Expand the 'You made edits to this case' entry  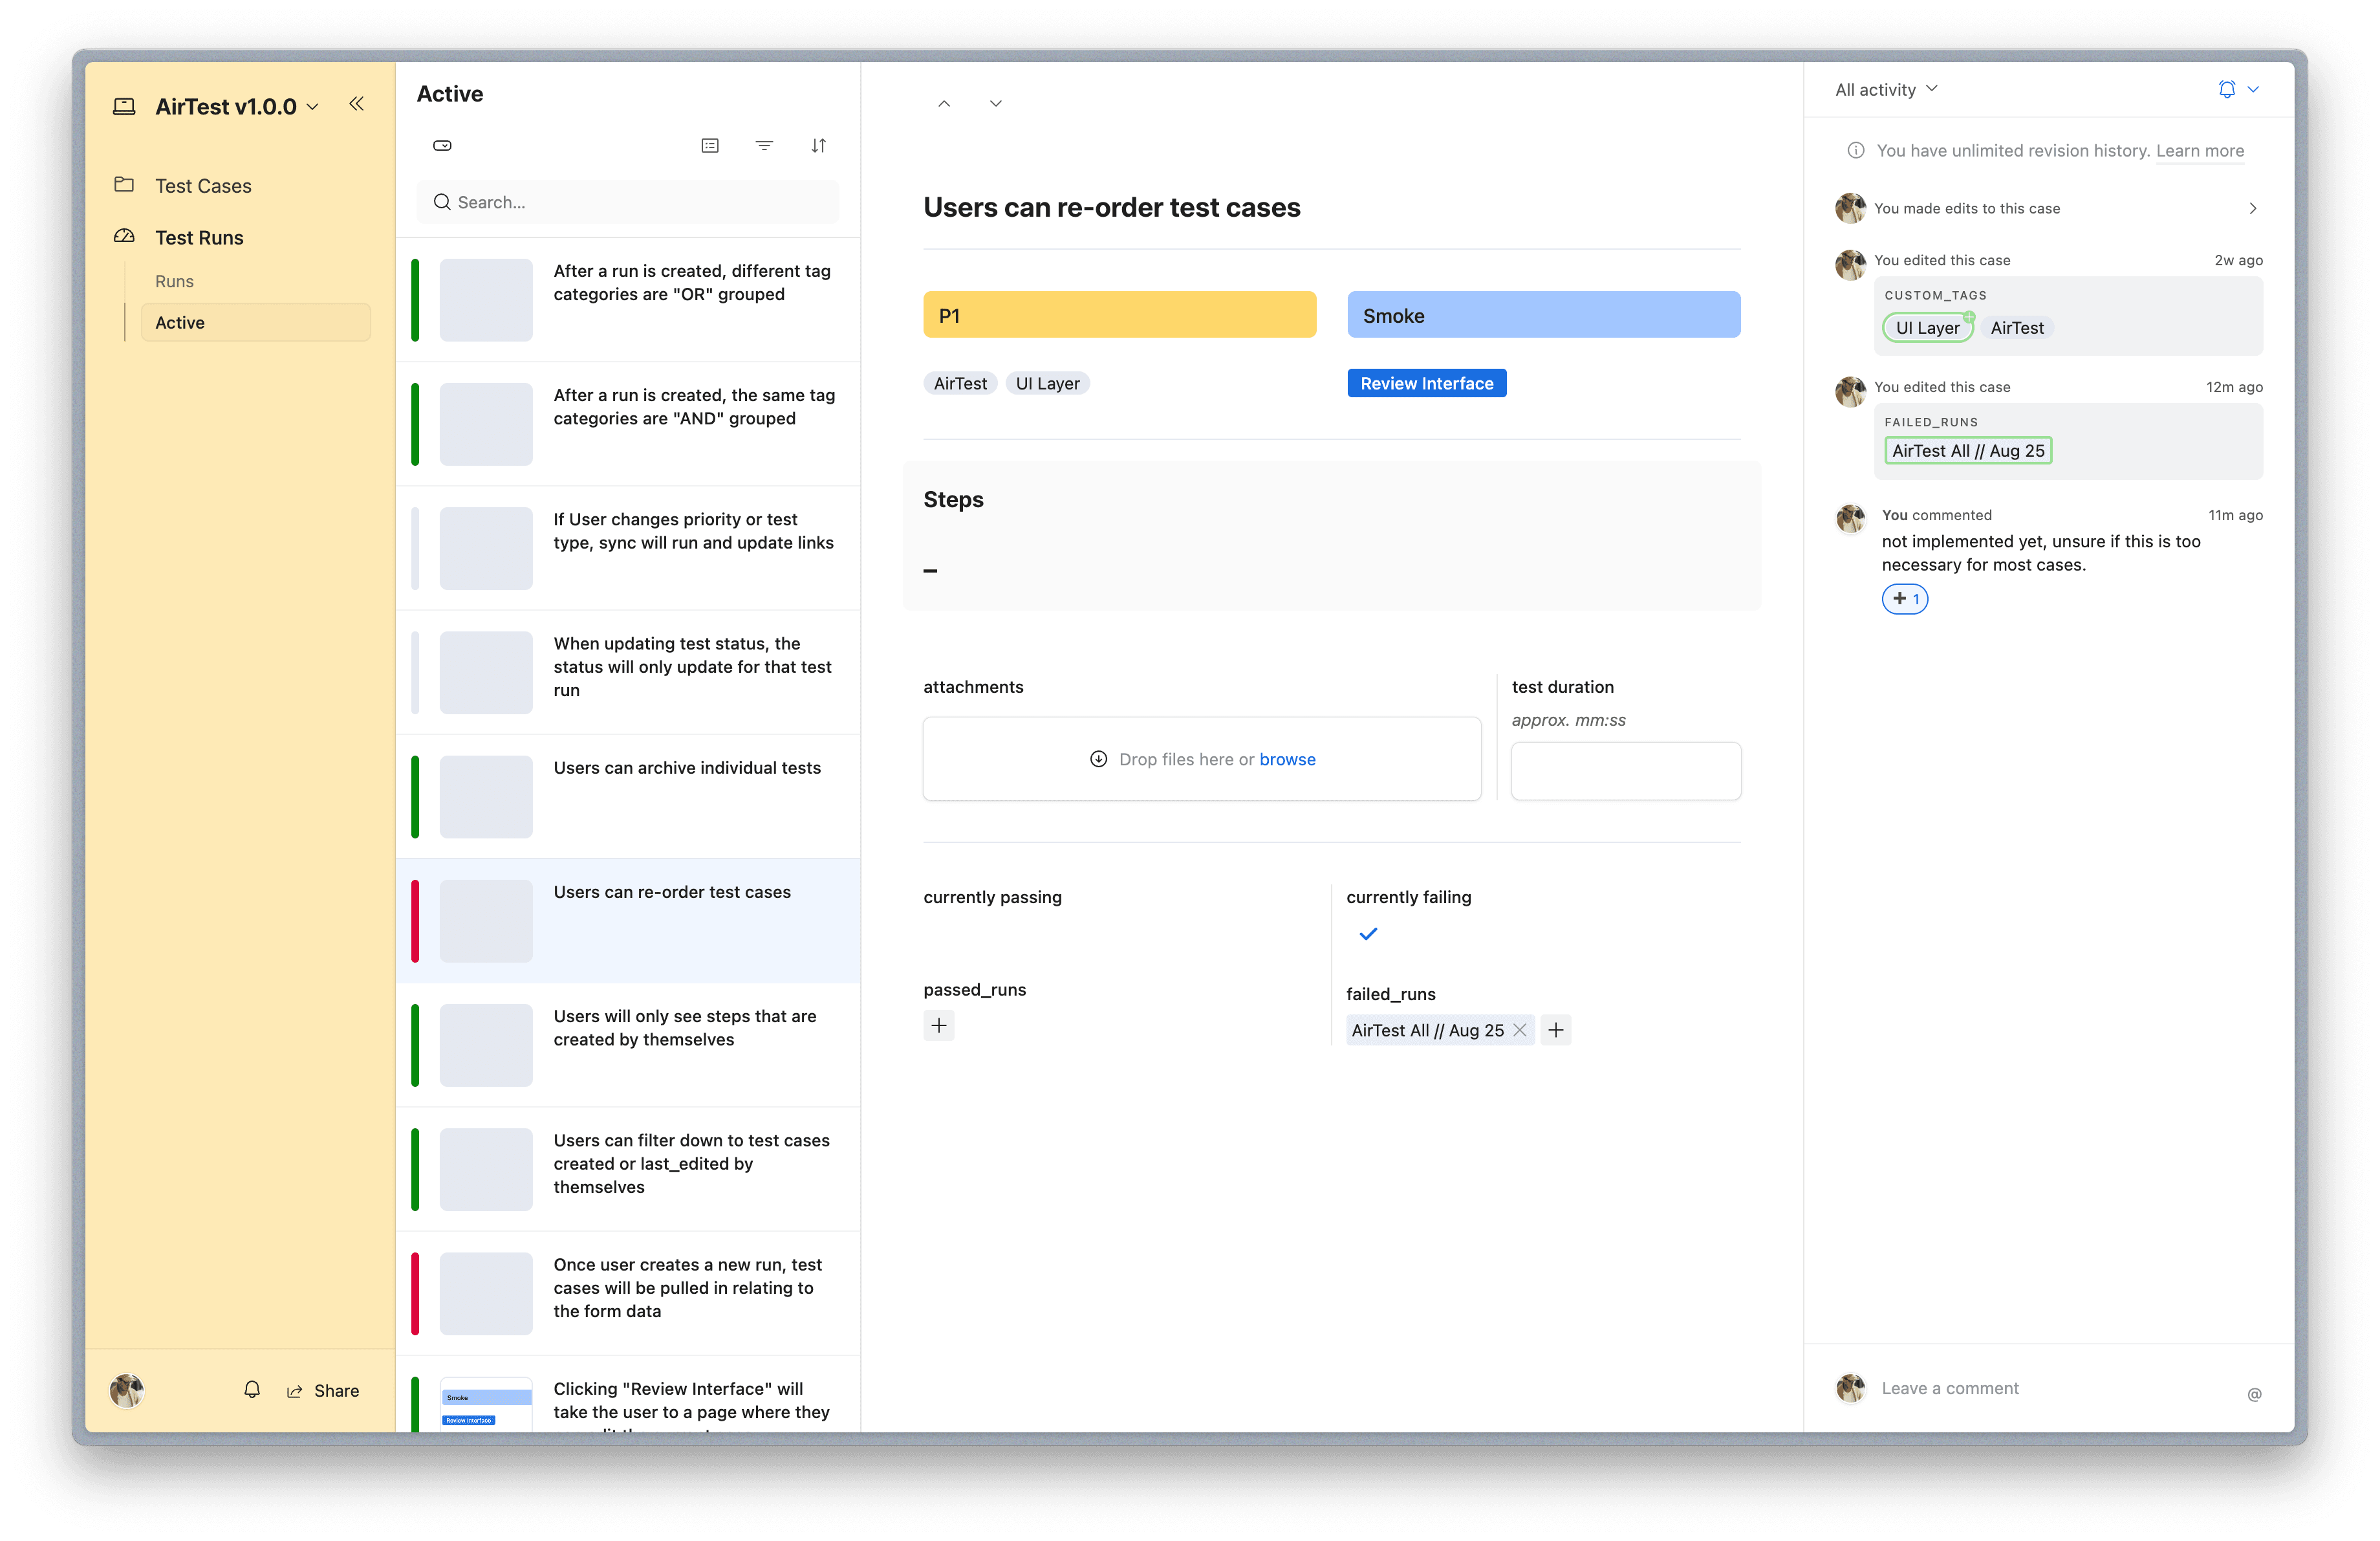pyautogui.click(x=2252, y=208)
